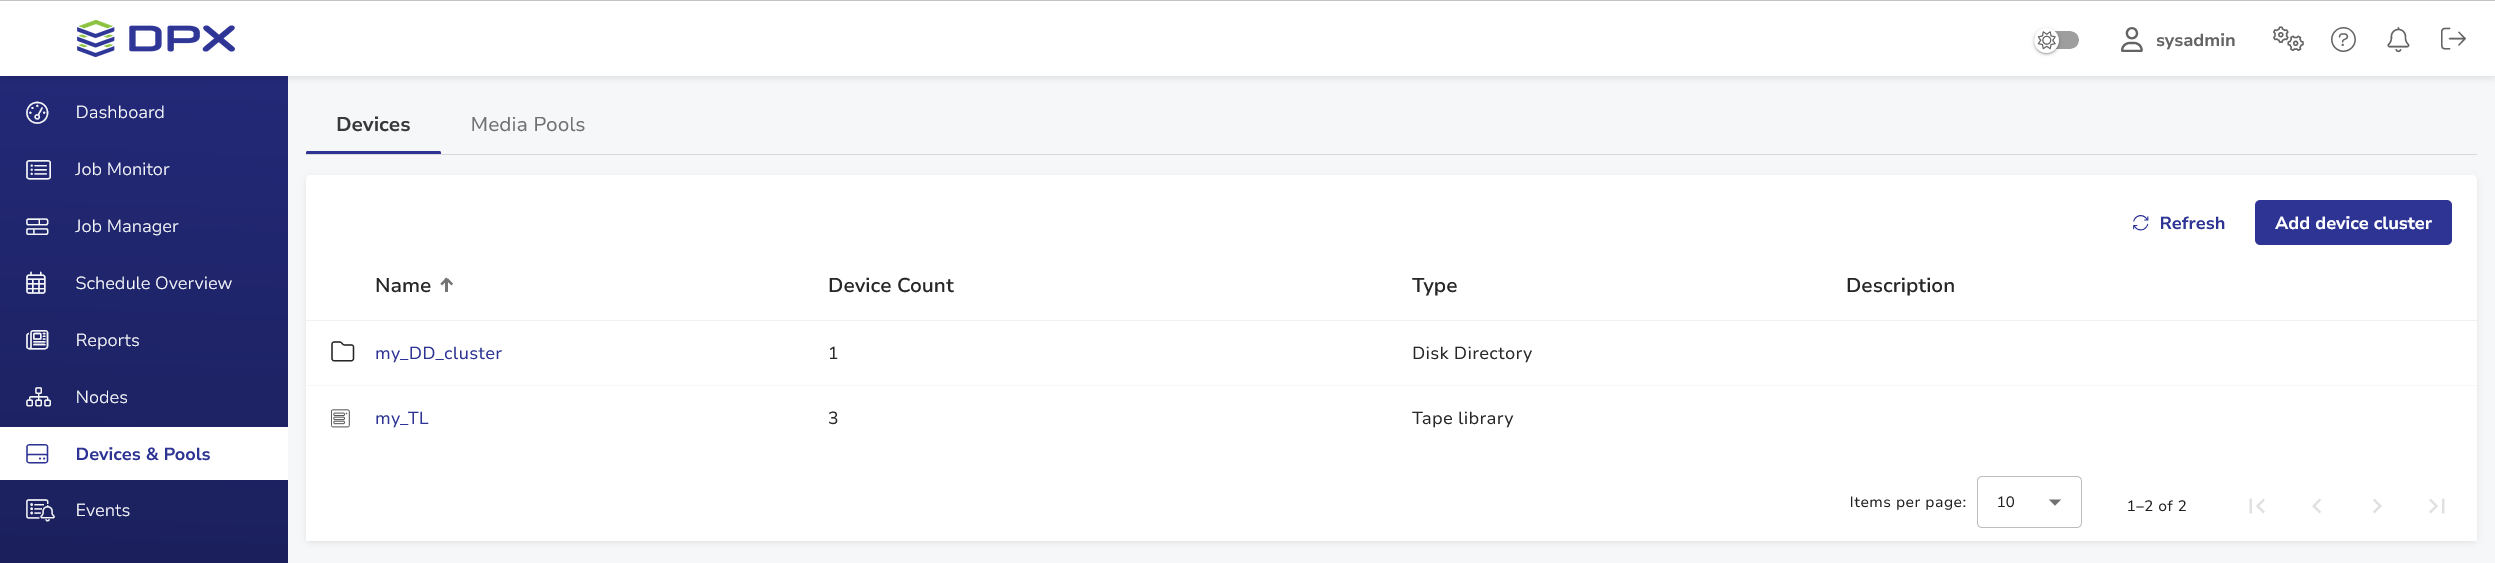Open the sysadmin user profile

tap(2178, 40)
